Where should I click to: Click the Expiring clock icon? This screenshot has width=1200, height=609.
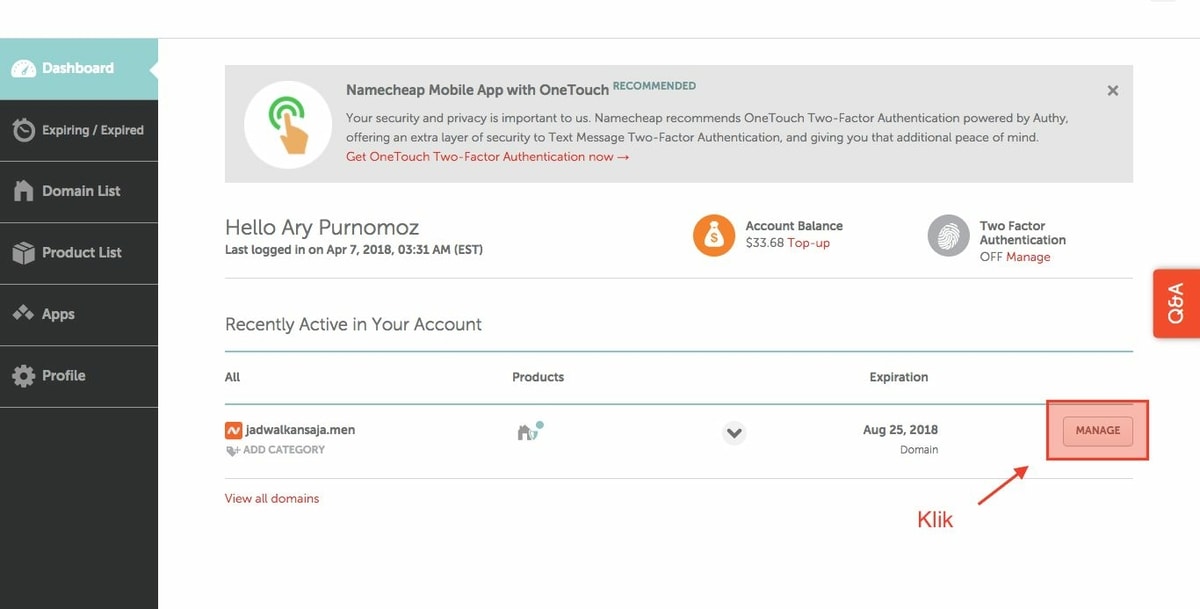23,130
